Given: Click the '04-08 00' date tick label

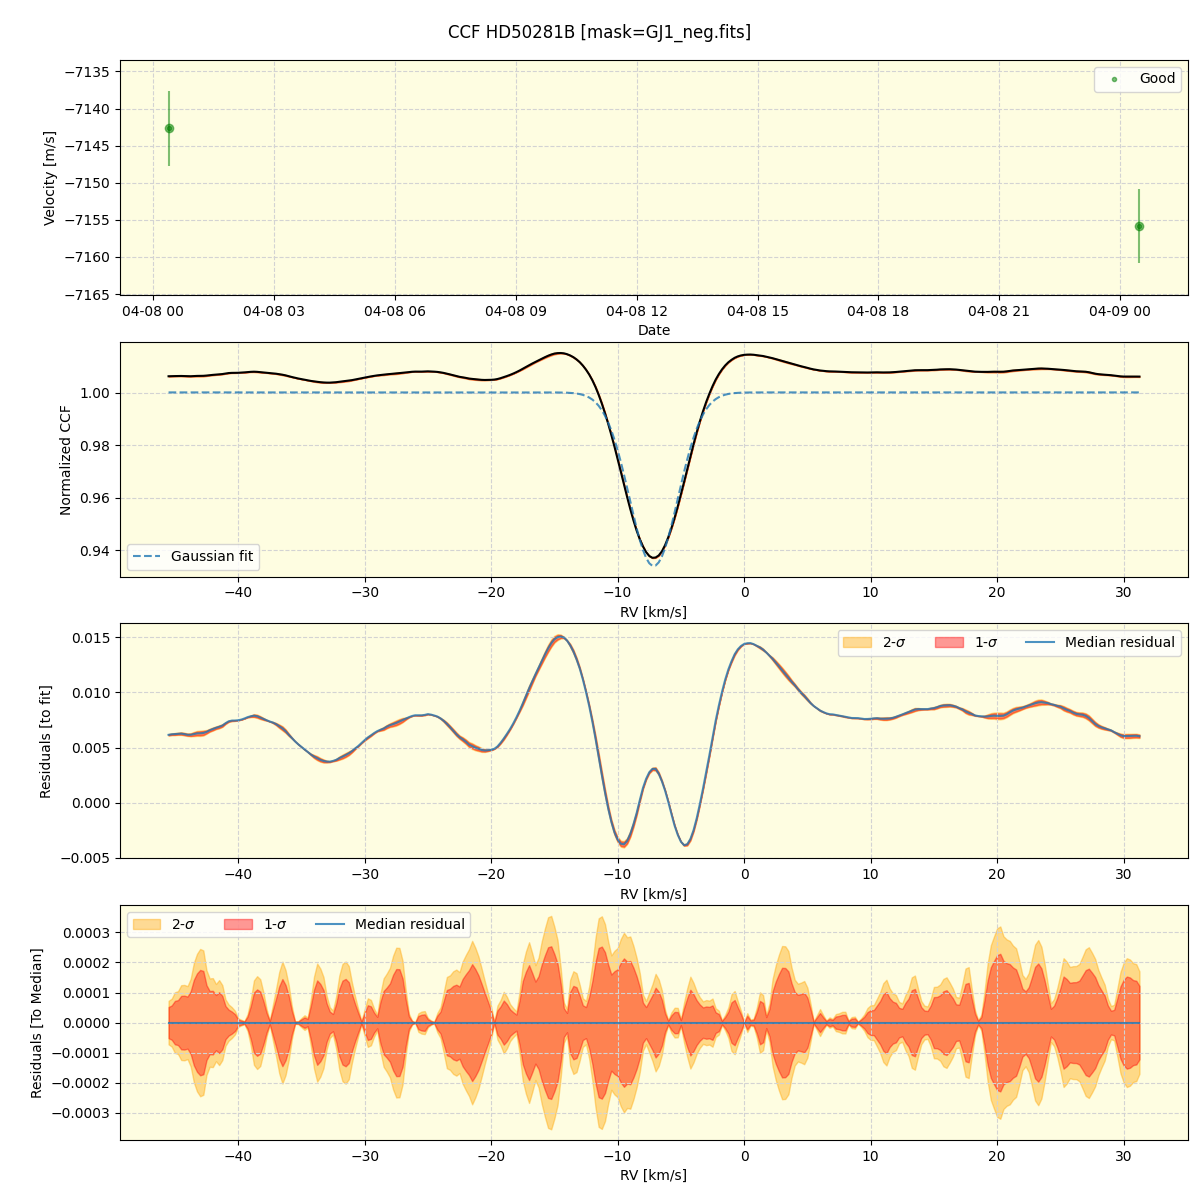Looking at the screenshot, I should [153, 311].
